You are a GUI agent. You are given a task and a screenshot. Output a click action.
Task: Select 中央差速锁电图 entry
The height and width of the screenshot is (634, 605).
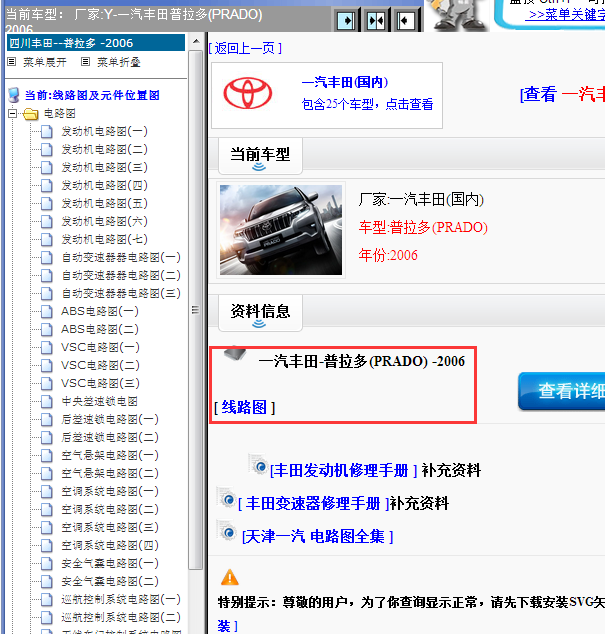[99, 402]
